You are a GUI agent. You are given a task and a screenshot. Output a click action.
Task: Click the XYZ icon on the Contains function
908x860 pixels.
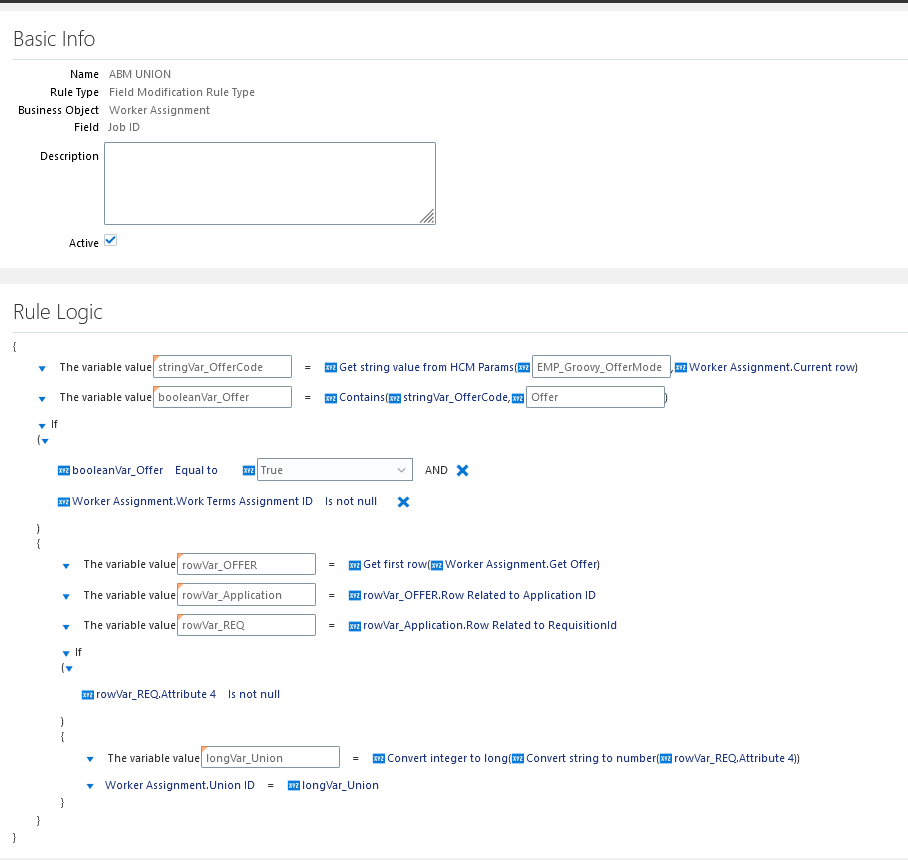(x=331, y=397)
